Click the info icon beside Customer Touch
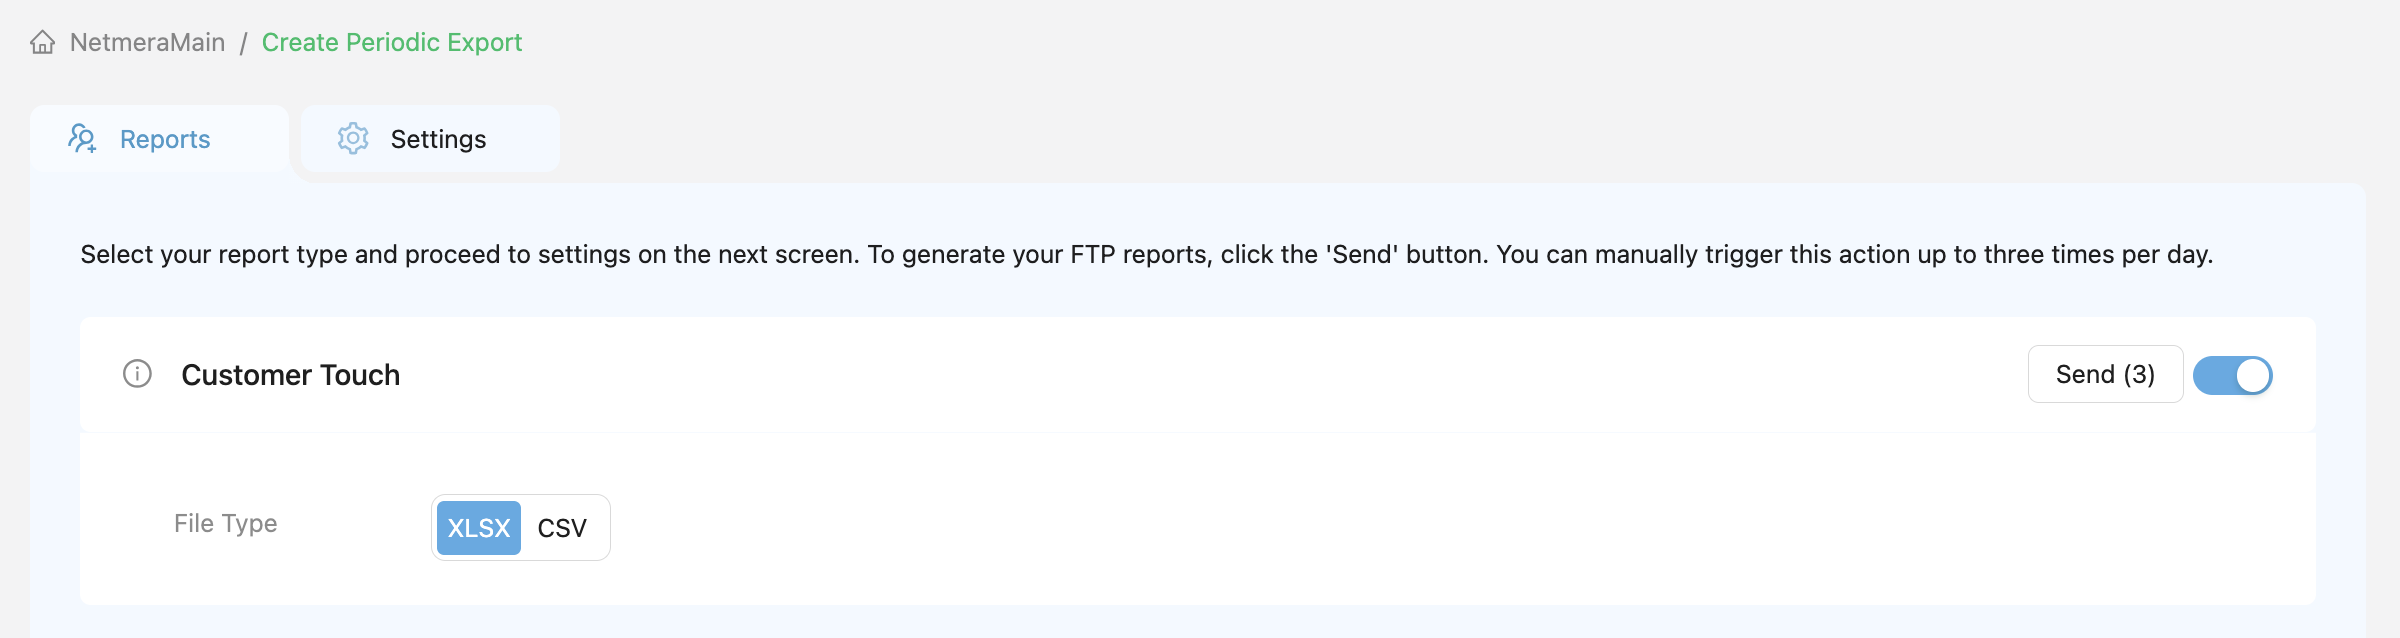 click(137, 374)
